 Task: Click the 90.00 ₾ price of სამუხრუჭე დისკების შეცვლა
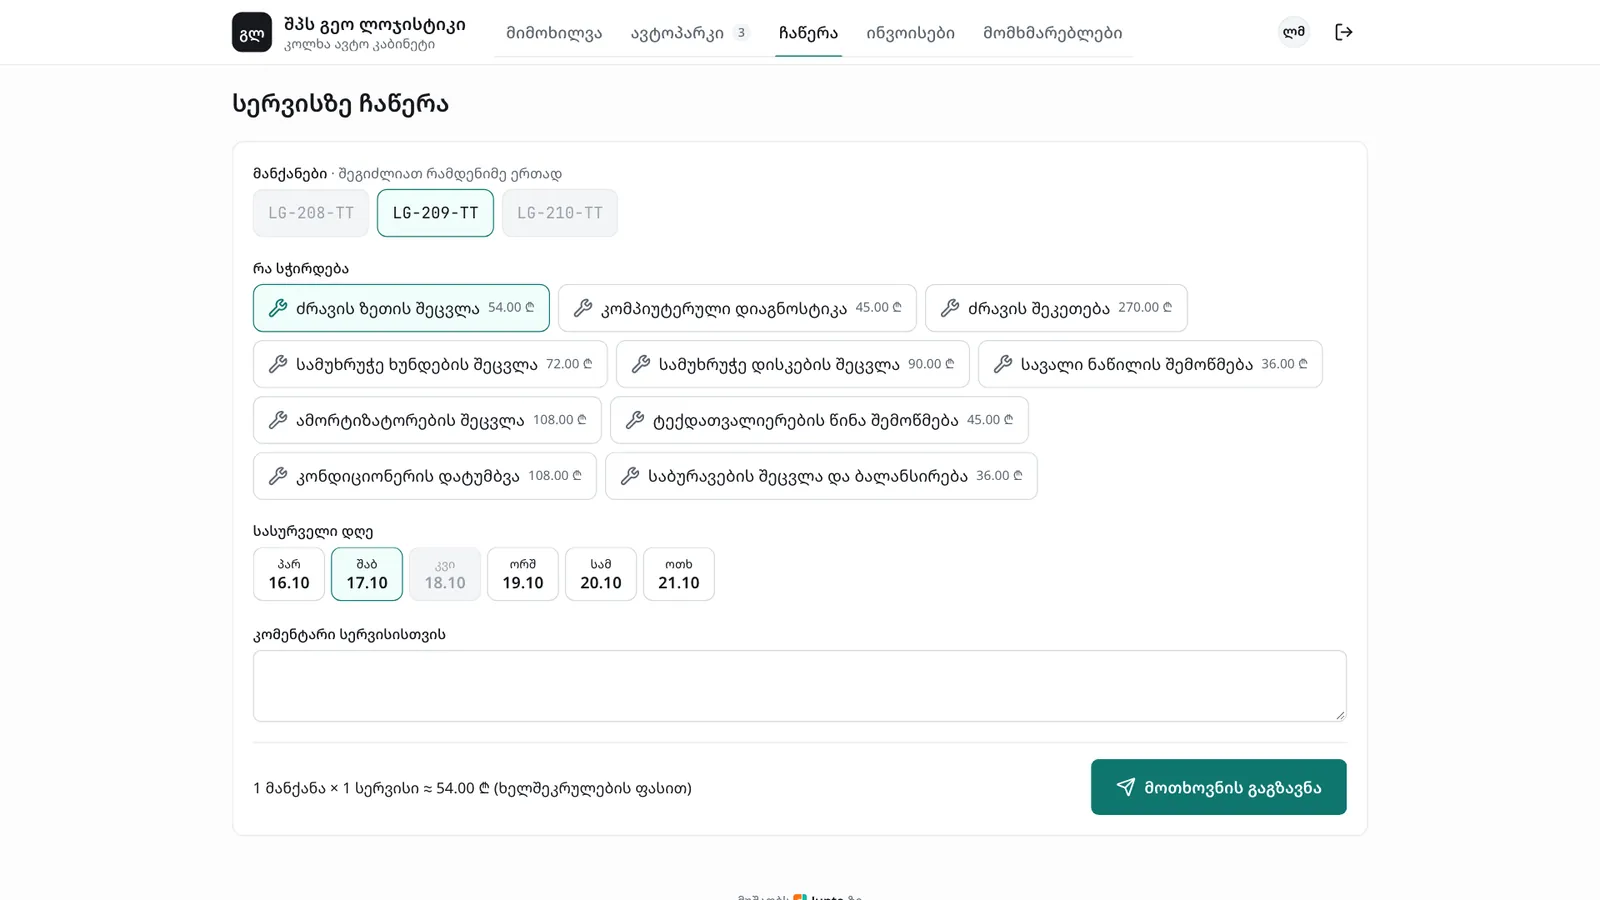931,364
